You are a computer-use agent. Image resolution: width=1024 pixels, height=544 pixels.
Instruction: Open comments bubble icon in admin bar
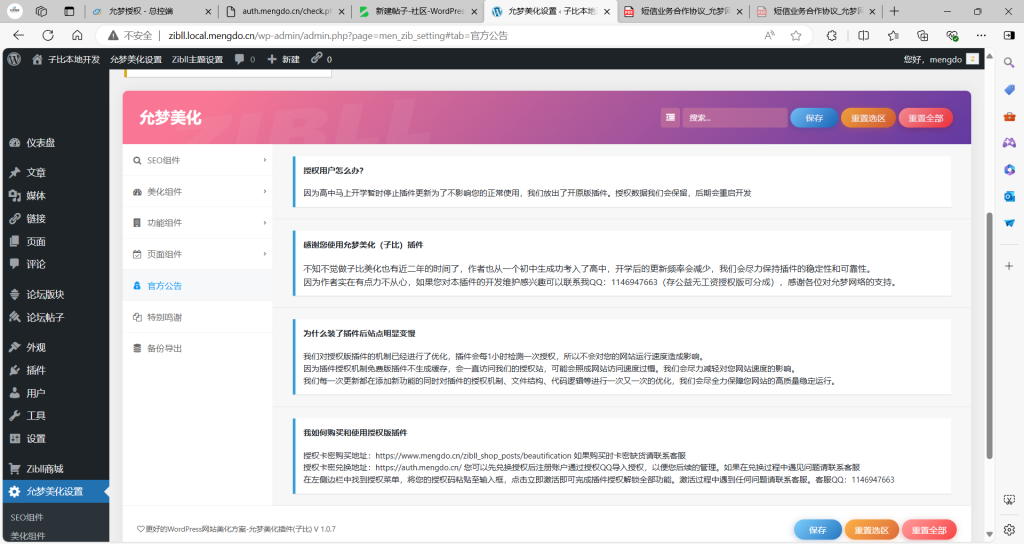pos(240,59)
